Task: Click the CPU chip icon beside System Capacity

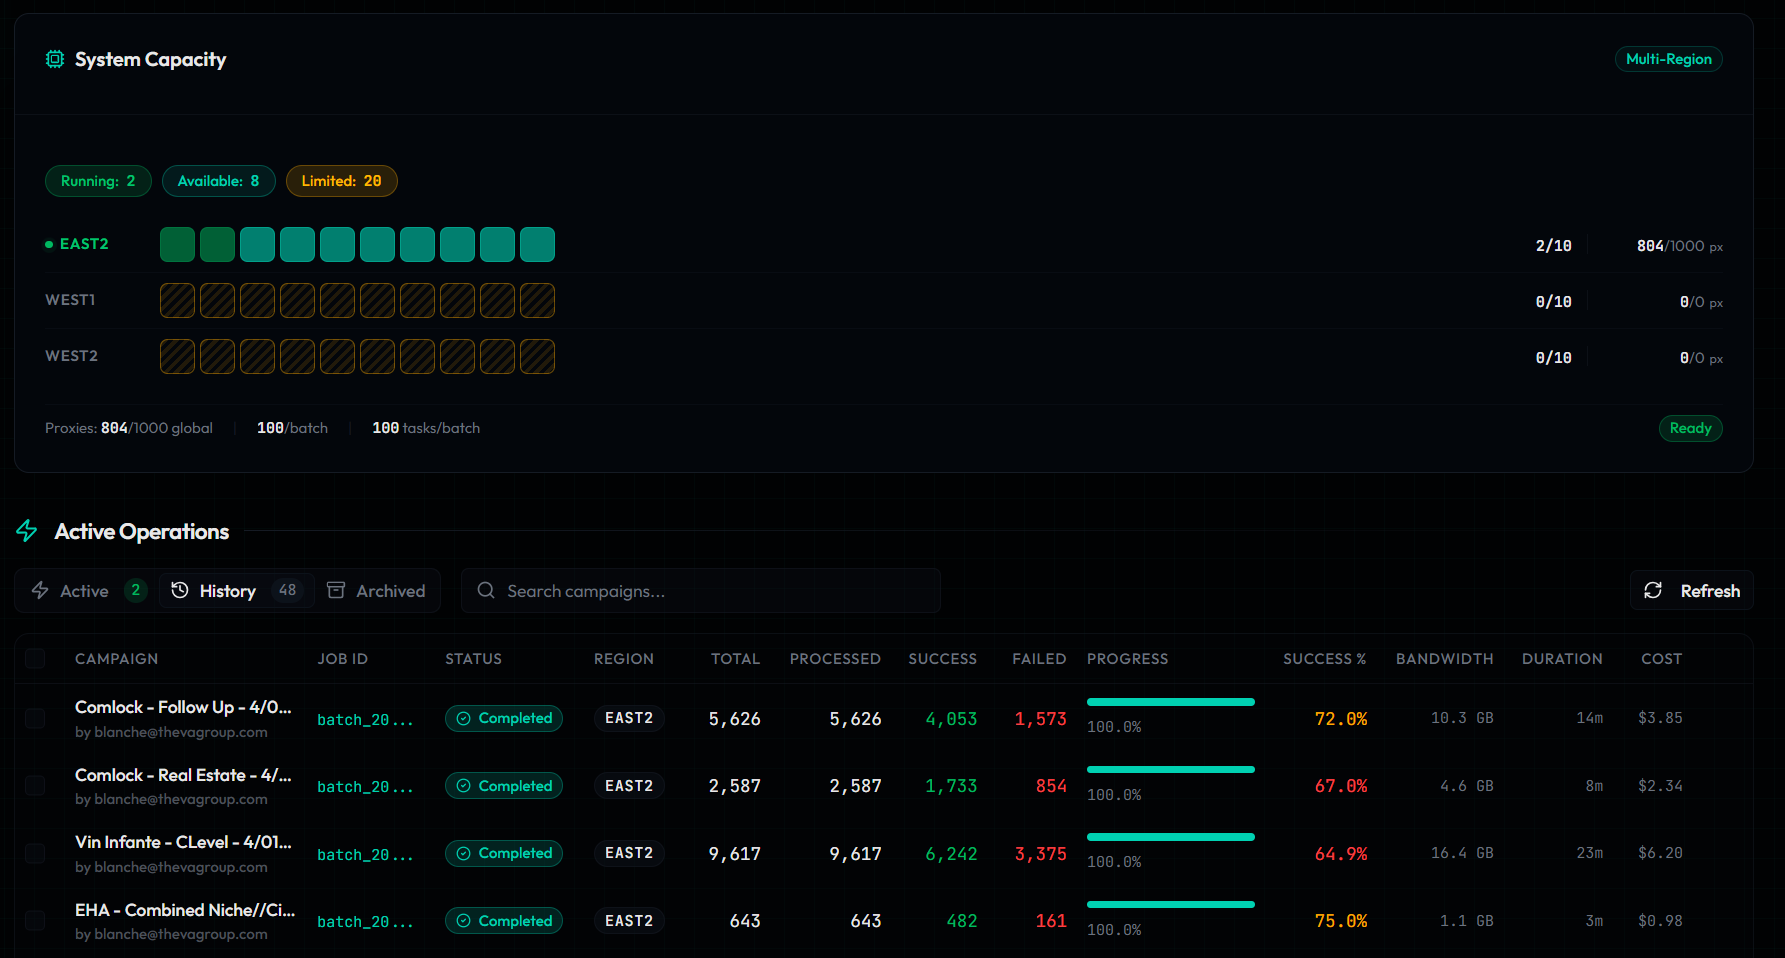Action: coord(55,59)
